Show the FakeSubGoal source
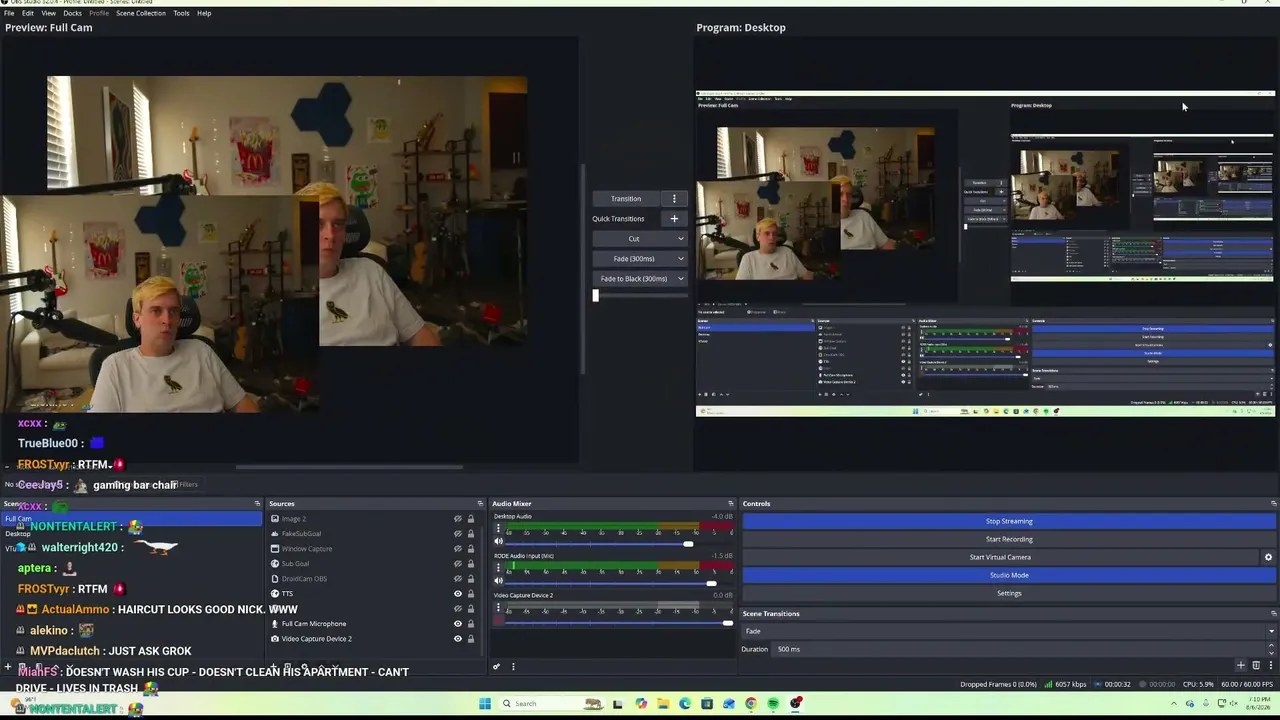 pyautogui.click(x=458, y=534)
